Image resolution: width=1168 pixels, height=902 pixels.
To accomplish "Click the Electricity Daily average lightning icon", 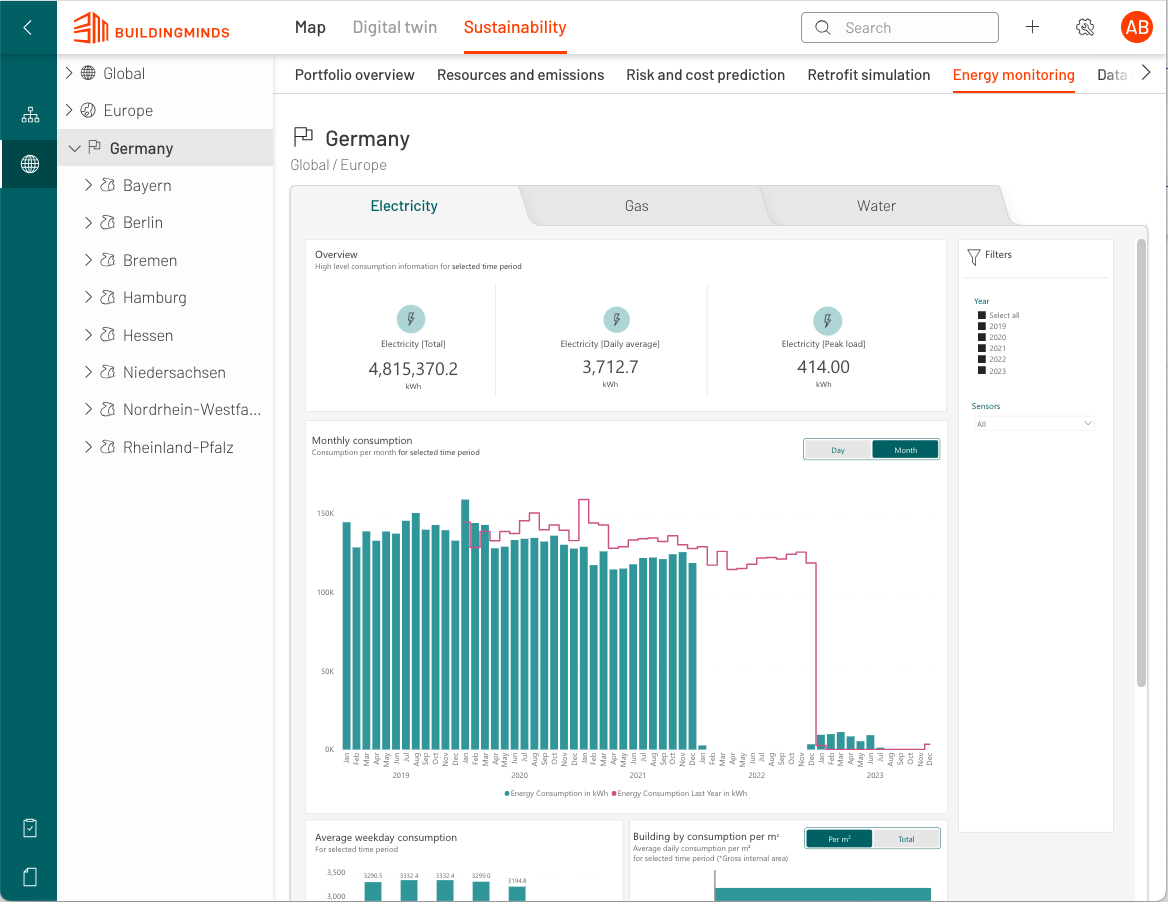I will coord(617,320).
